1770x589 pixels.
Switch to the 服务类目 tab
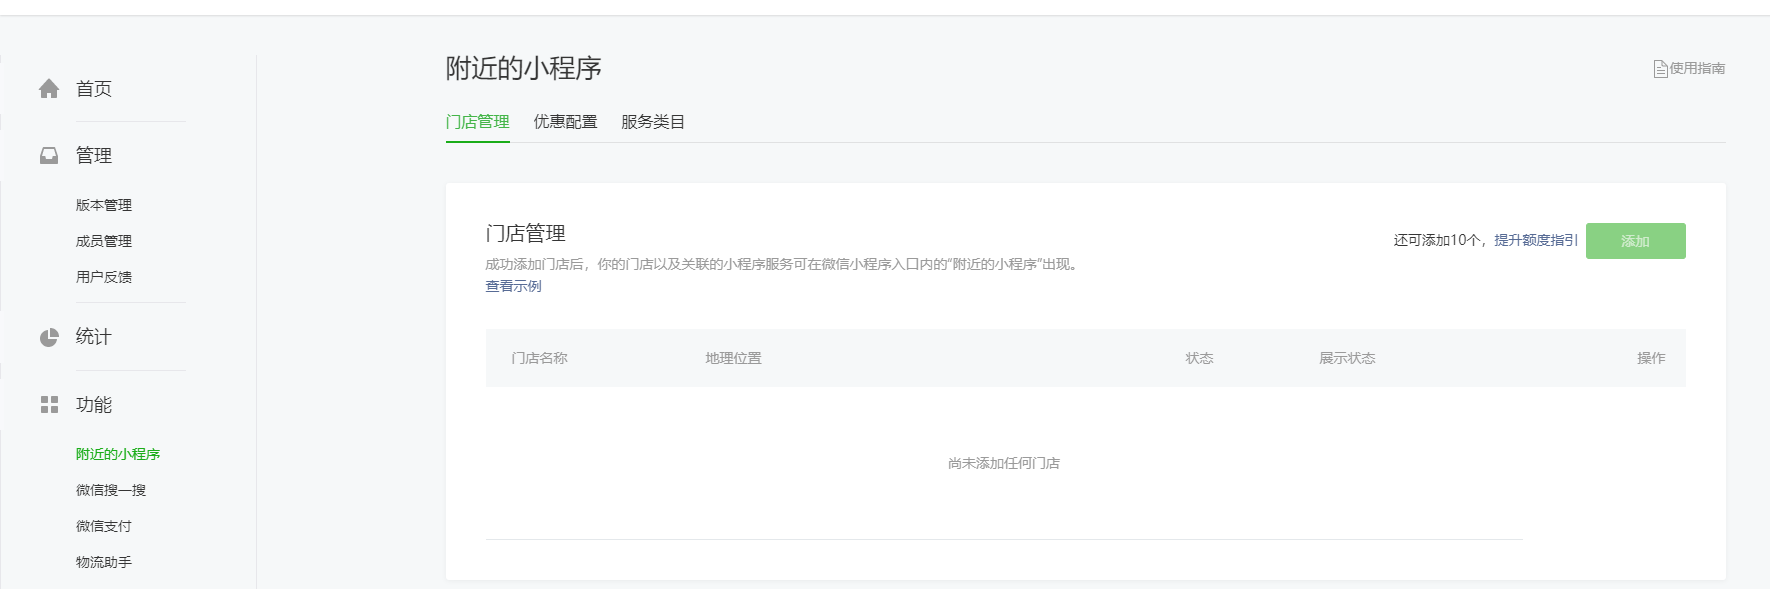point(653,122)
